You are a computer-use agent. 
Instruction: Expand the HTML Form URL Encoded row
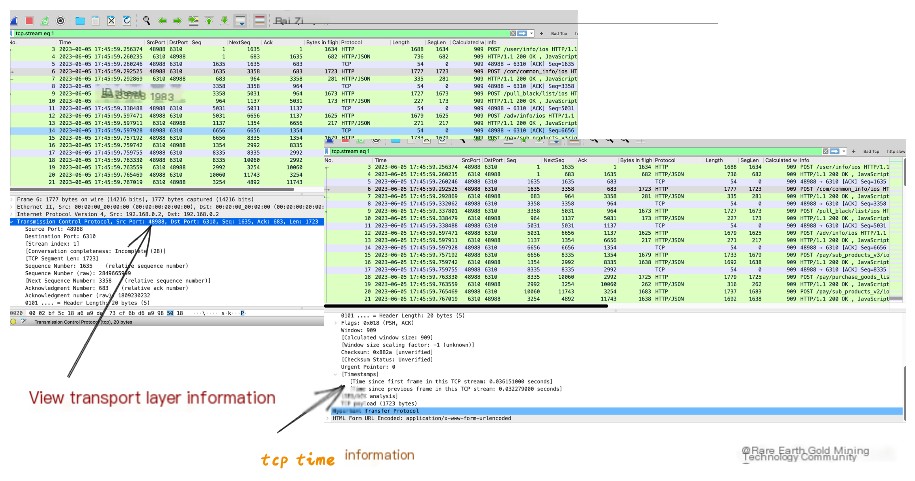coord(328,419)
